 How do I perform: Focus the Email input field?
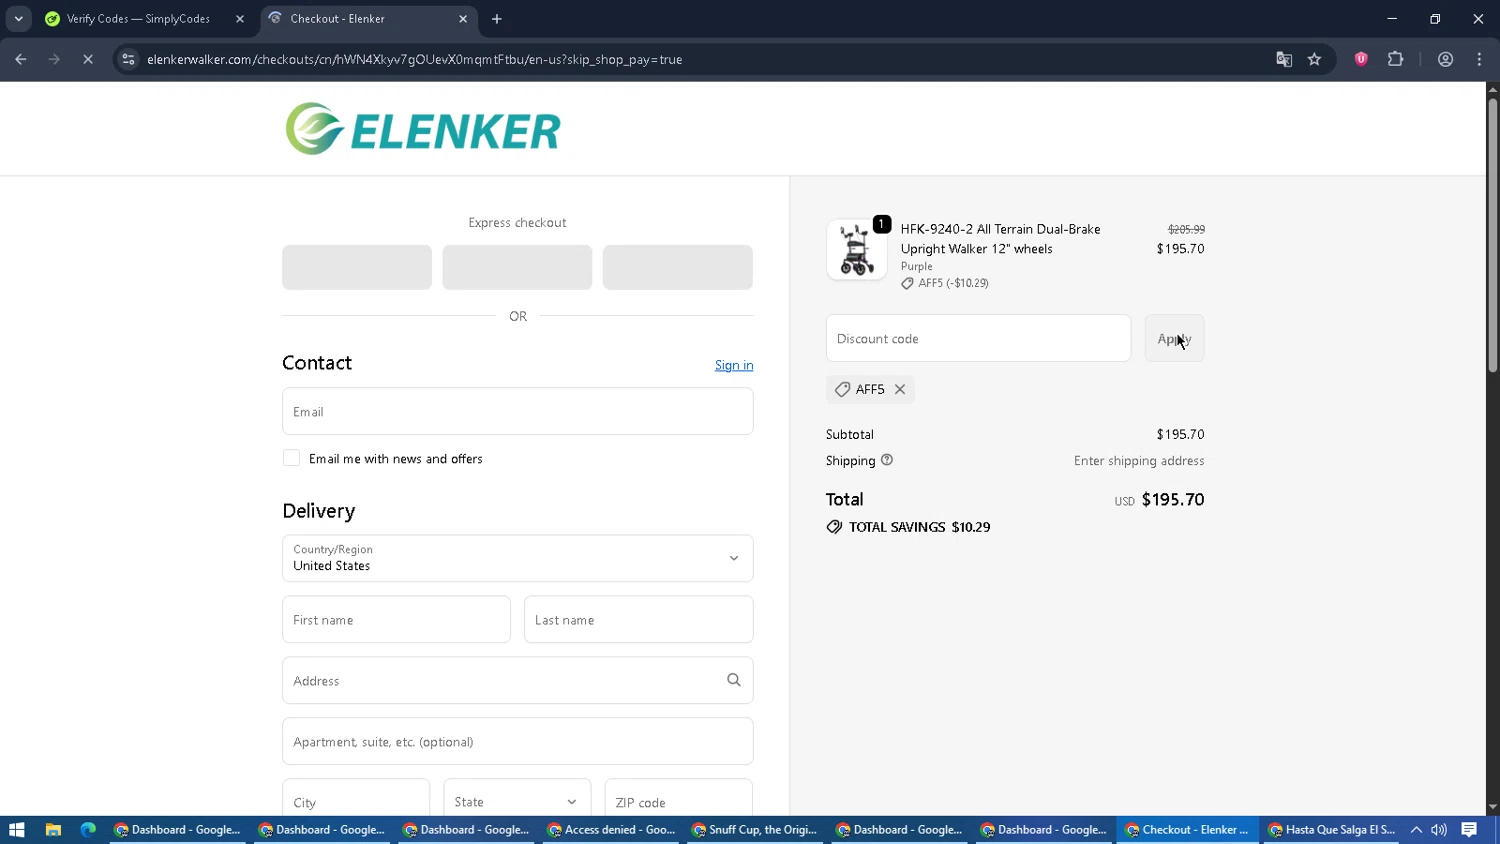tap(517, 411)
